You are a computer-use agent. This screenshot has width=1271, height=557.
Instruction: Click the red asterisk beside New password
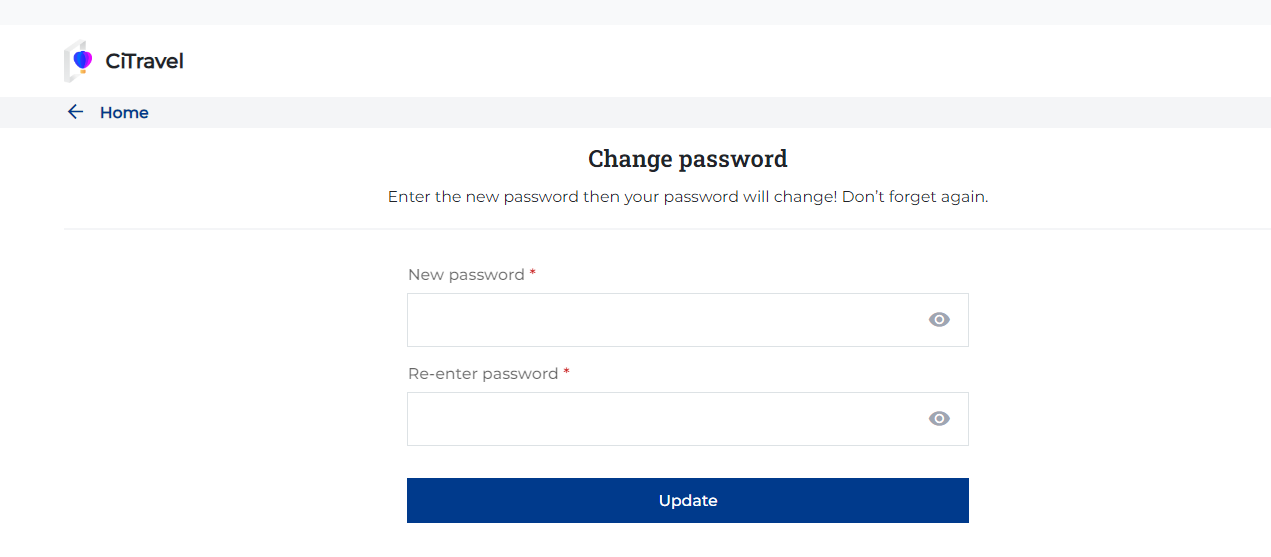point(533,273)
